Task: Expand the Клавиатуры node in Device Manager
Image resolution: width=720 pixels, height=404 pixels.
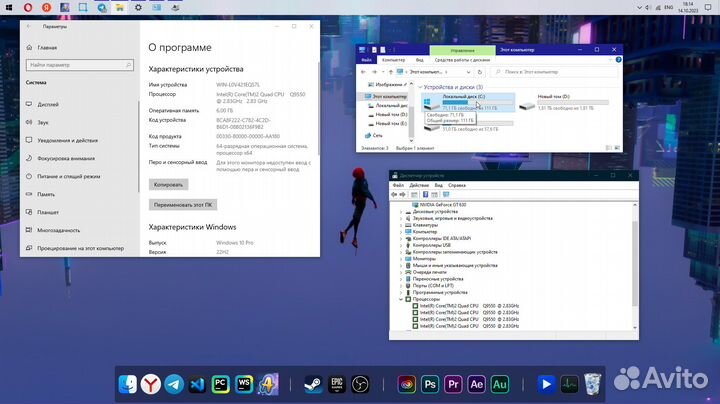Action: pyautogui.click(x=401, y=225)
